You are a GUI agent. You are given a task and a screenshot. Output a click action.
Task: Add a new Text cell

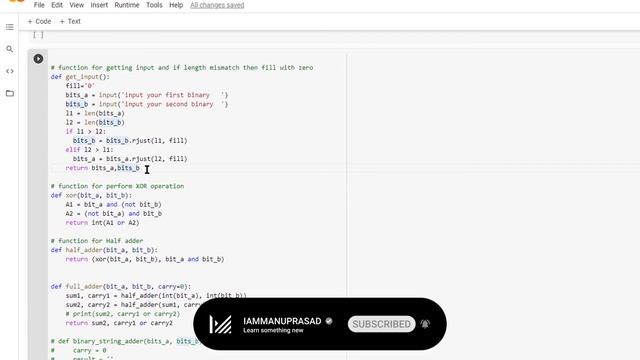(70, 21)
